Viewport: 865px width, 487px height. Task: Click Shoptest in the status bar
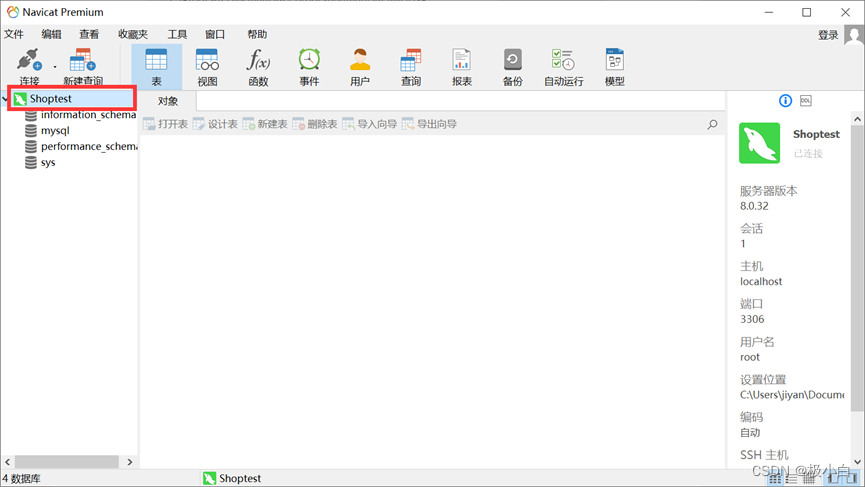click(232, 478)
